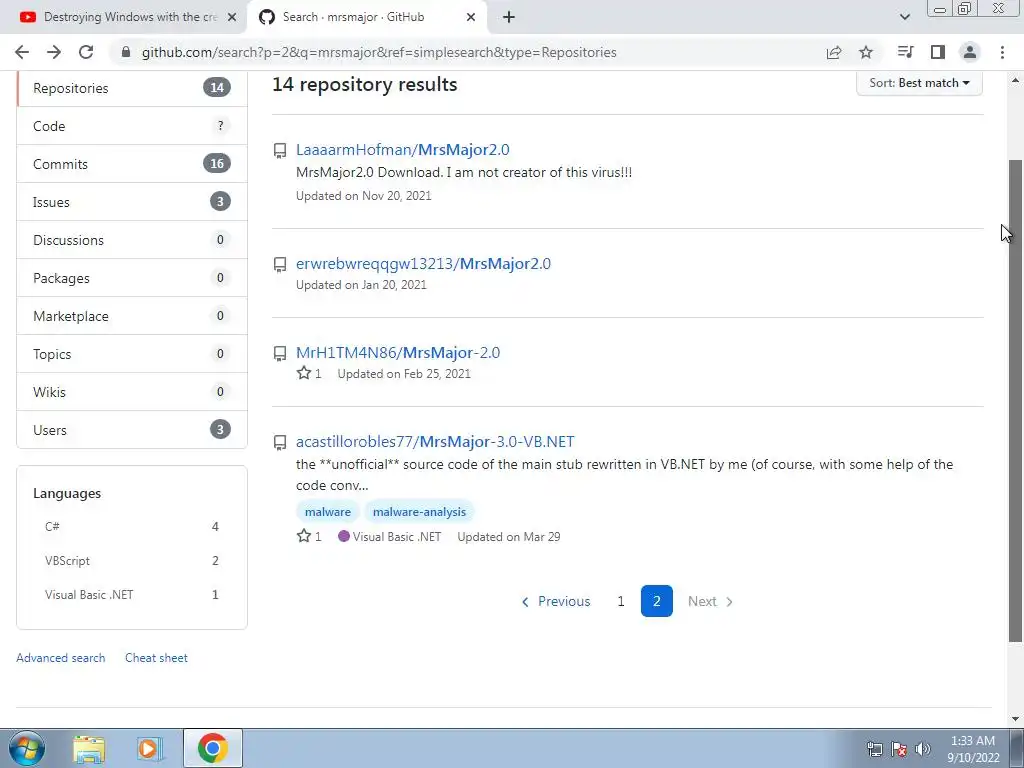Open the Sort: Best match dropdown
Viewport: 1024px width, 768px height.
tap(919, 83)
